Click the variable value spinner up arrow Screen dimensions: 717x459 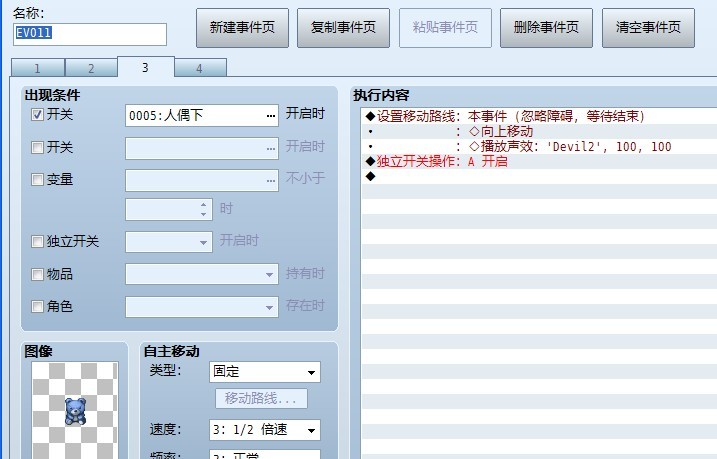(204, 204)
